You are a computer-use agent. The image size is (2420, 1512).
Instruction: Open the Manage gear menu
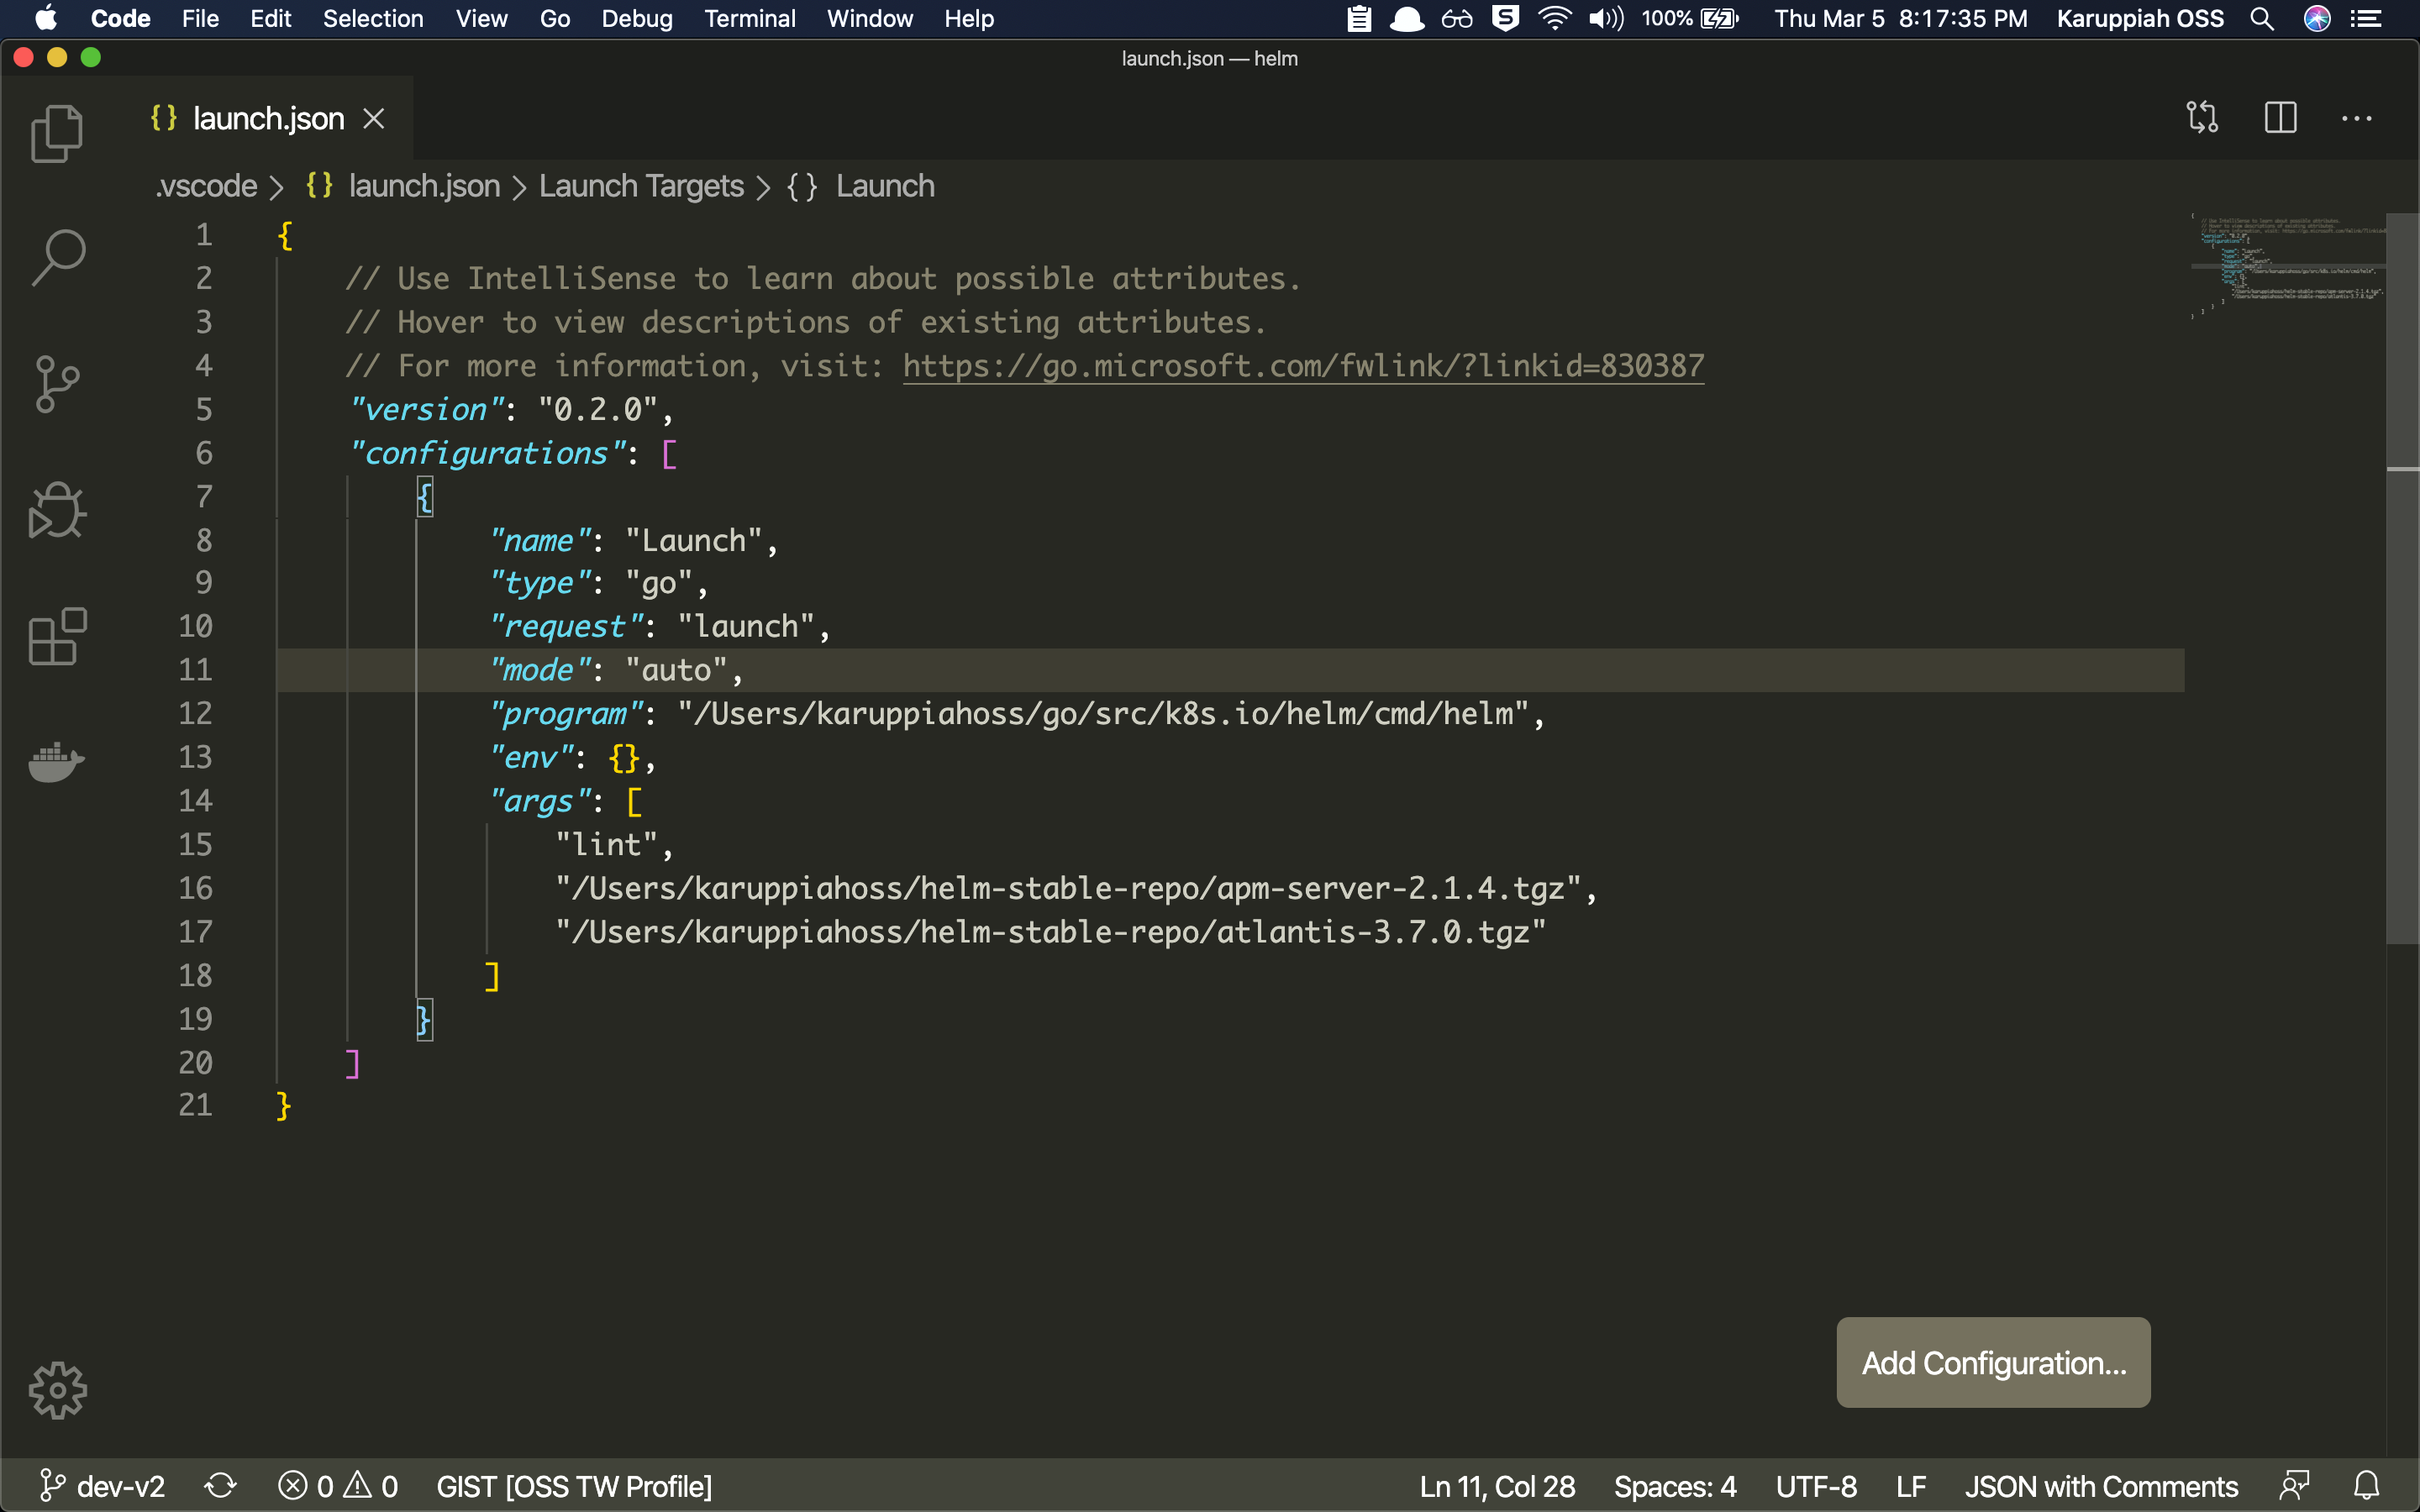tap(57, 1390)
